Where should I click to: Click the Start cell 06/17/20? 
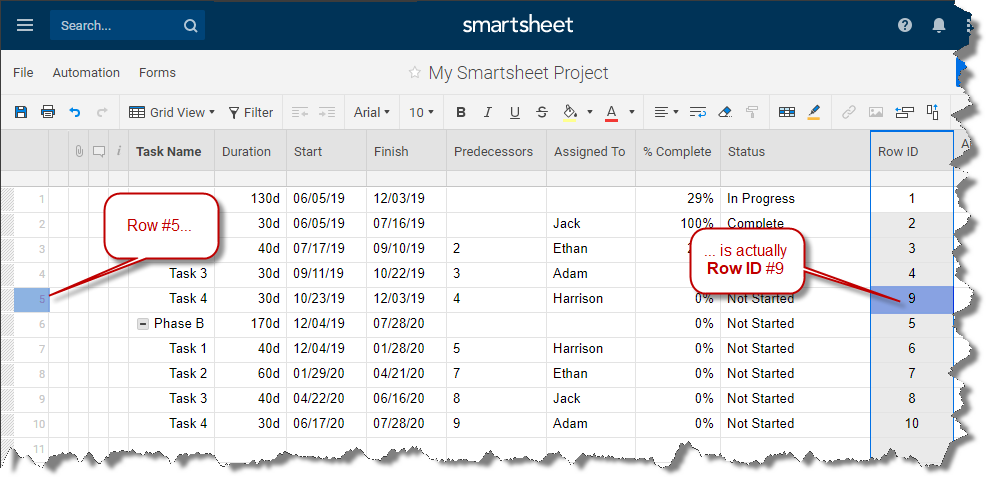point(326,424)
